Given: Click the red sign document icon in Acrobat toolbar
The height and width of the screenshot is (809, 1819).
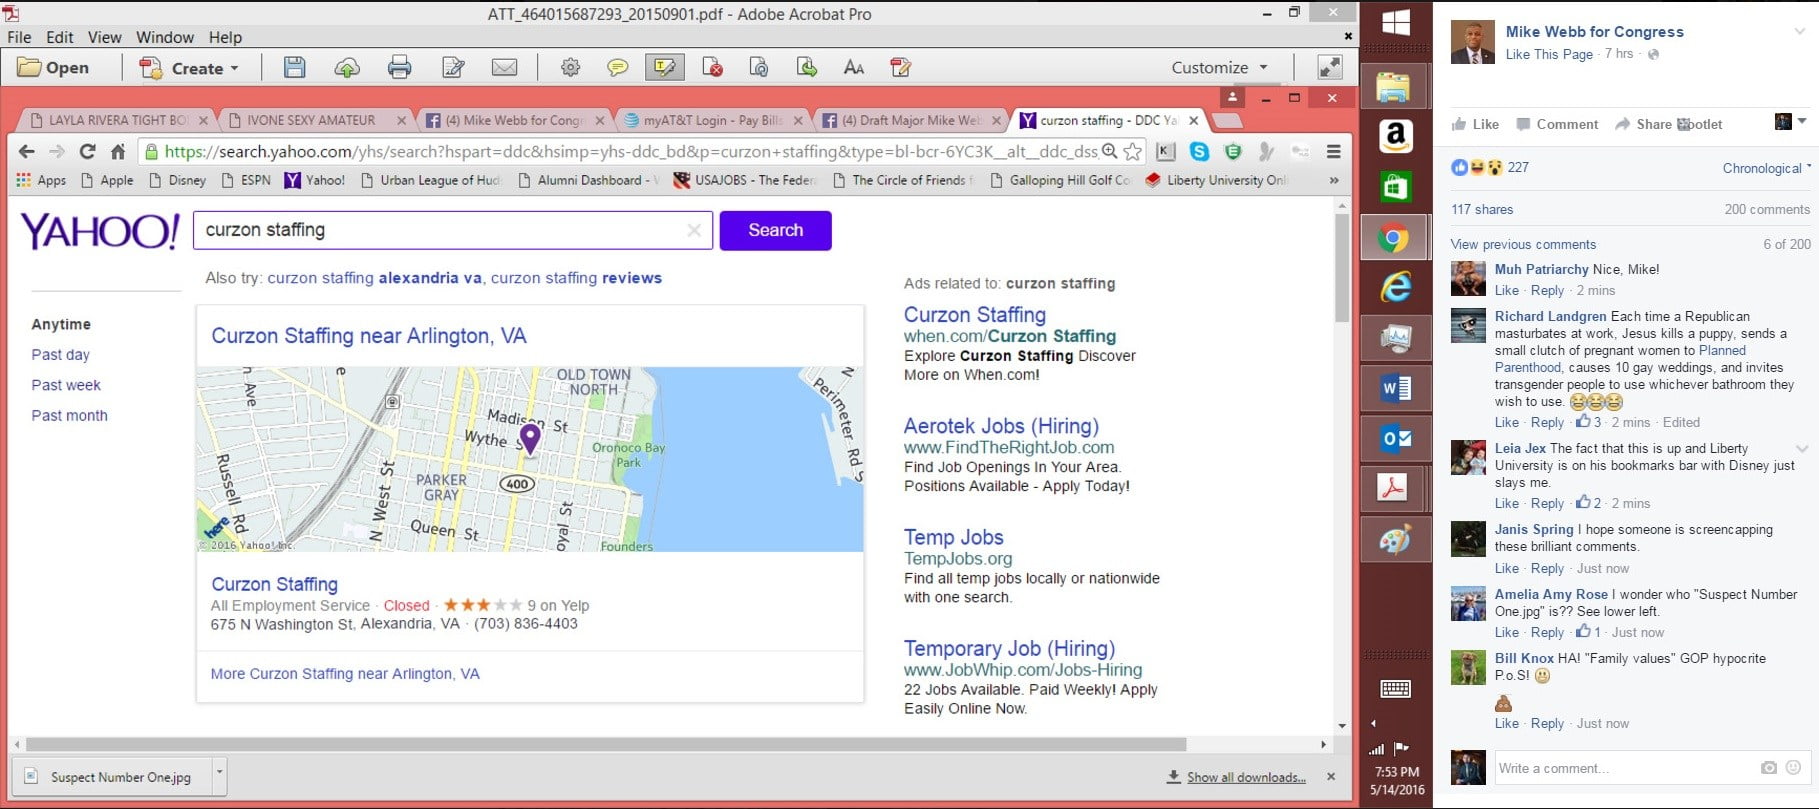Looking at the screenshot, I should point(900,67).
